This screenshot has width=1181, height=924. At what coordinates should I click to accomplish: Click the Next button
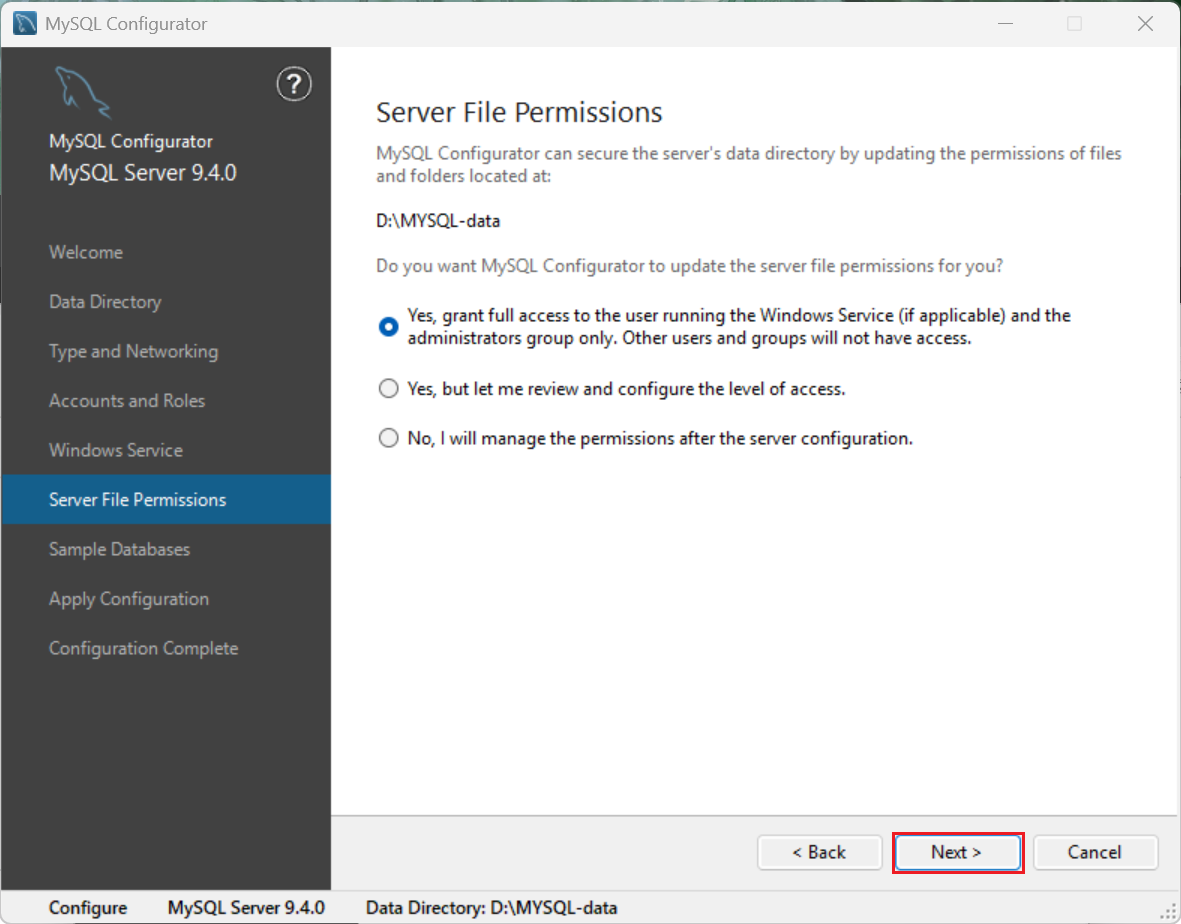click(957, 852)
